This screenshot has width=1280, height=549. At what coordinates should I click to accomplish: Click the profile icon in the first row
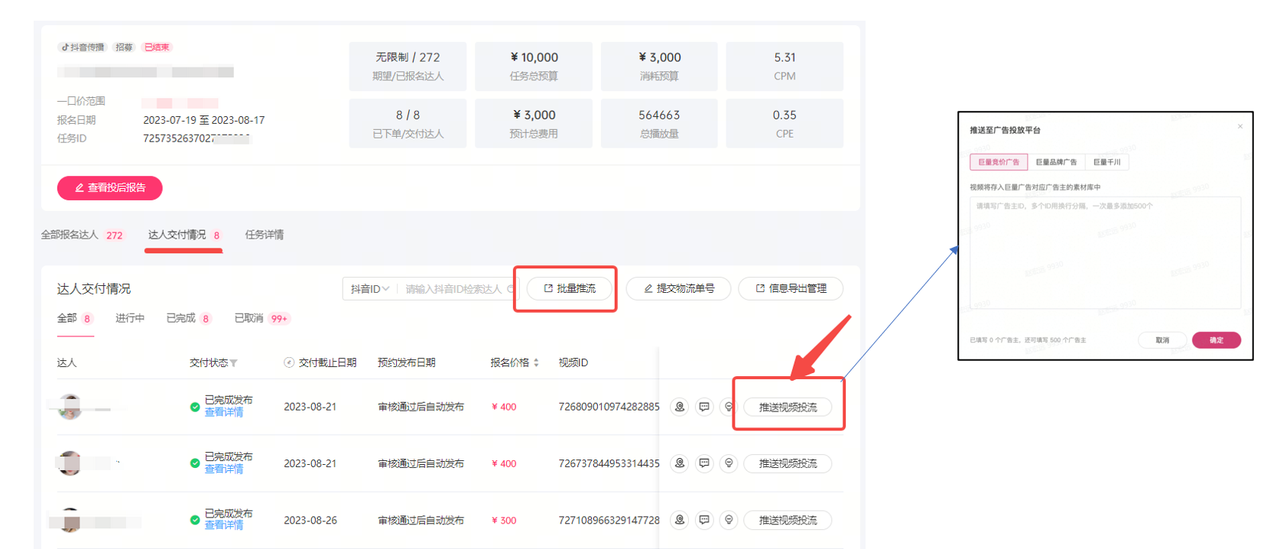tap(680, 407)
